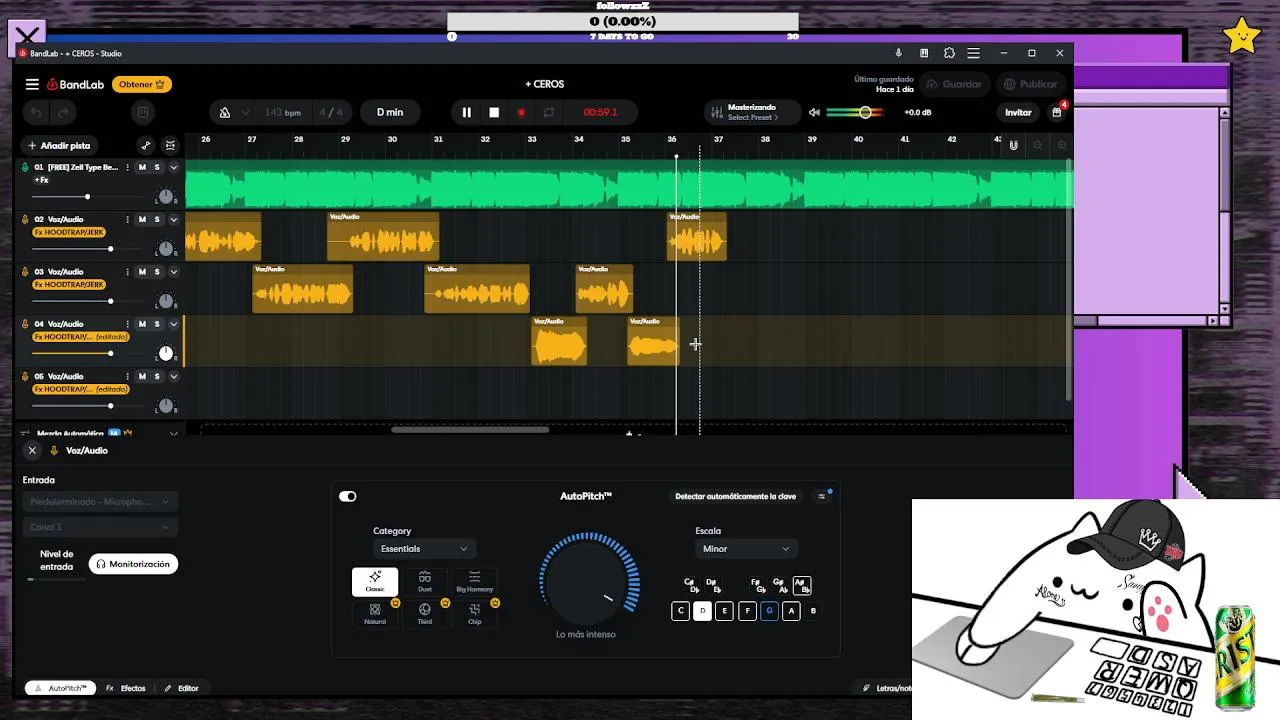Image resolution: width=1280 pixels, height=720 pixels.
Task: Mute track 04 Voz/Audio
Action: pos(142,324)
